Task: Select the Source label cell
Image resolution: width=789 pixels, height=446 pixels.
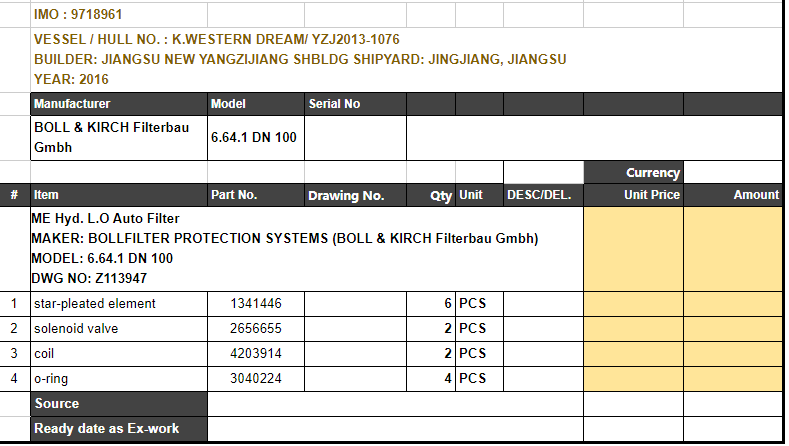Action: (x=118, y=404)
